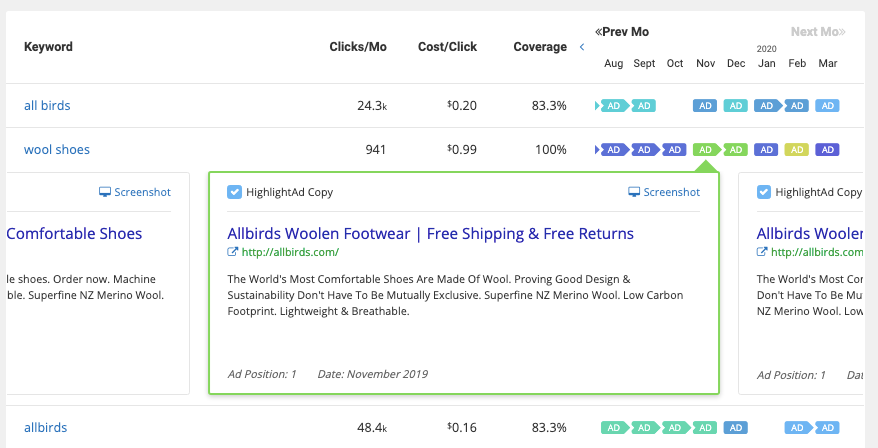Open the Allbirds Woolen Footwear ad headline
The image size is (878, 448).
pos(431,234)
